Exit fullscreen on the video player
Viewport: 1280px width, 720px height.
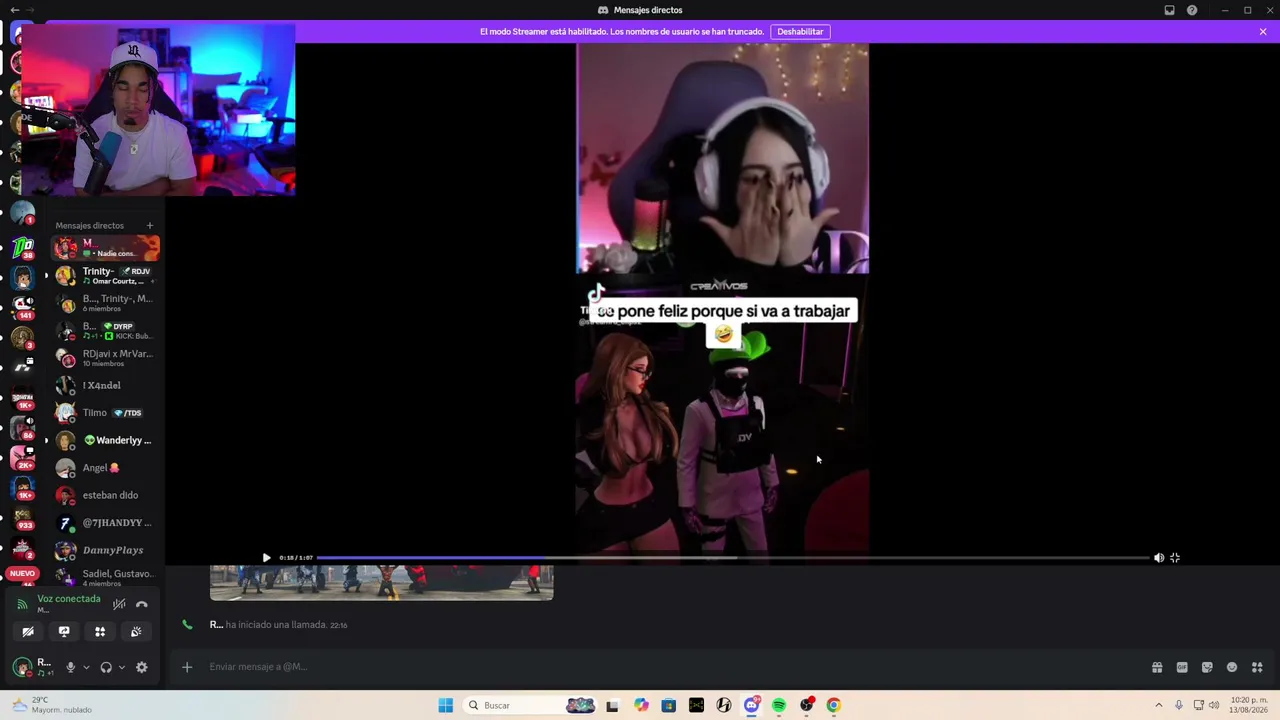tap(1175, 558)
